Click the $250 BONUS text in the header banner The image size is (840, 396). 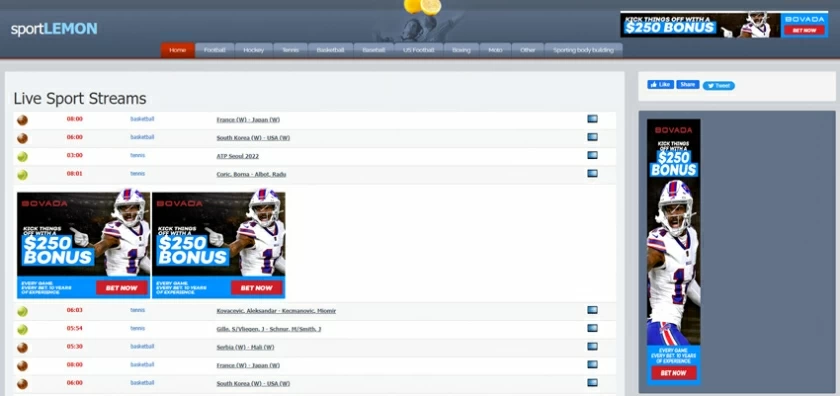[x=670, y=28]
